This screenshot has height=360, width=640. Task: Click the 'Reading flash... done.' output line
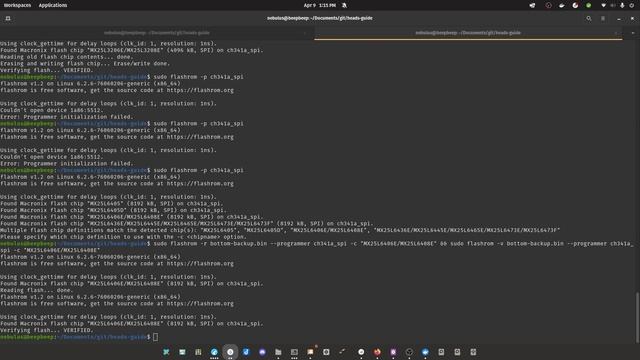click(x=36, y=290)
